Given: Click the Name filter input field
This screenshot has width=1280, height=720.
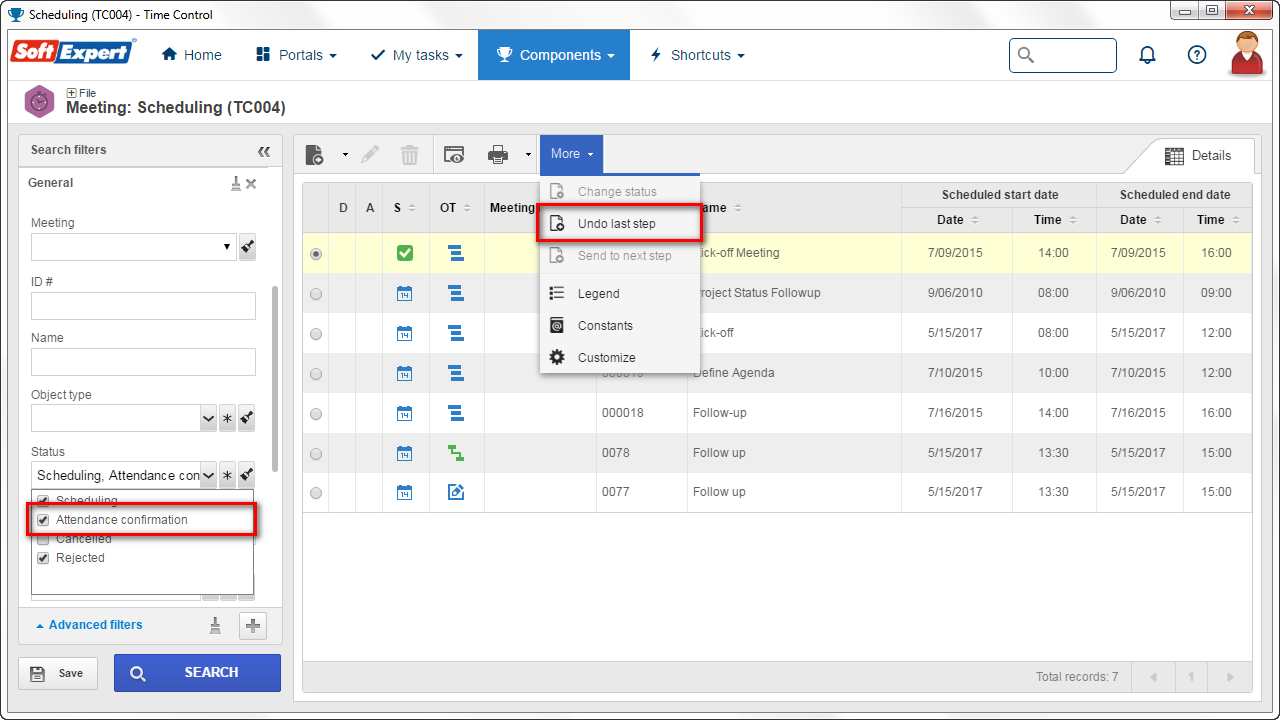Looking at the screenshot, I should click(x=143, y=362).
